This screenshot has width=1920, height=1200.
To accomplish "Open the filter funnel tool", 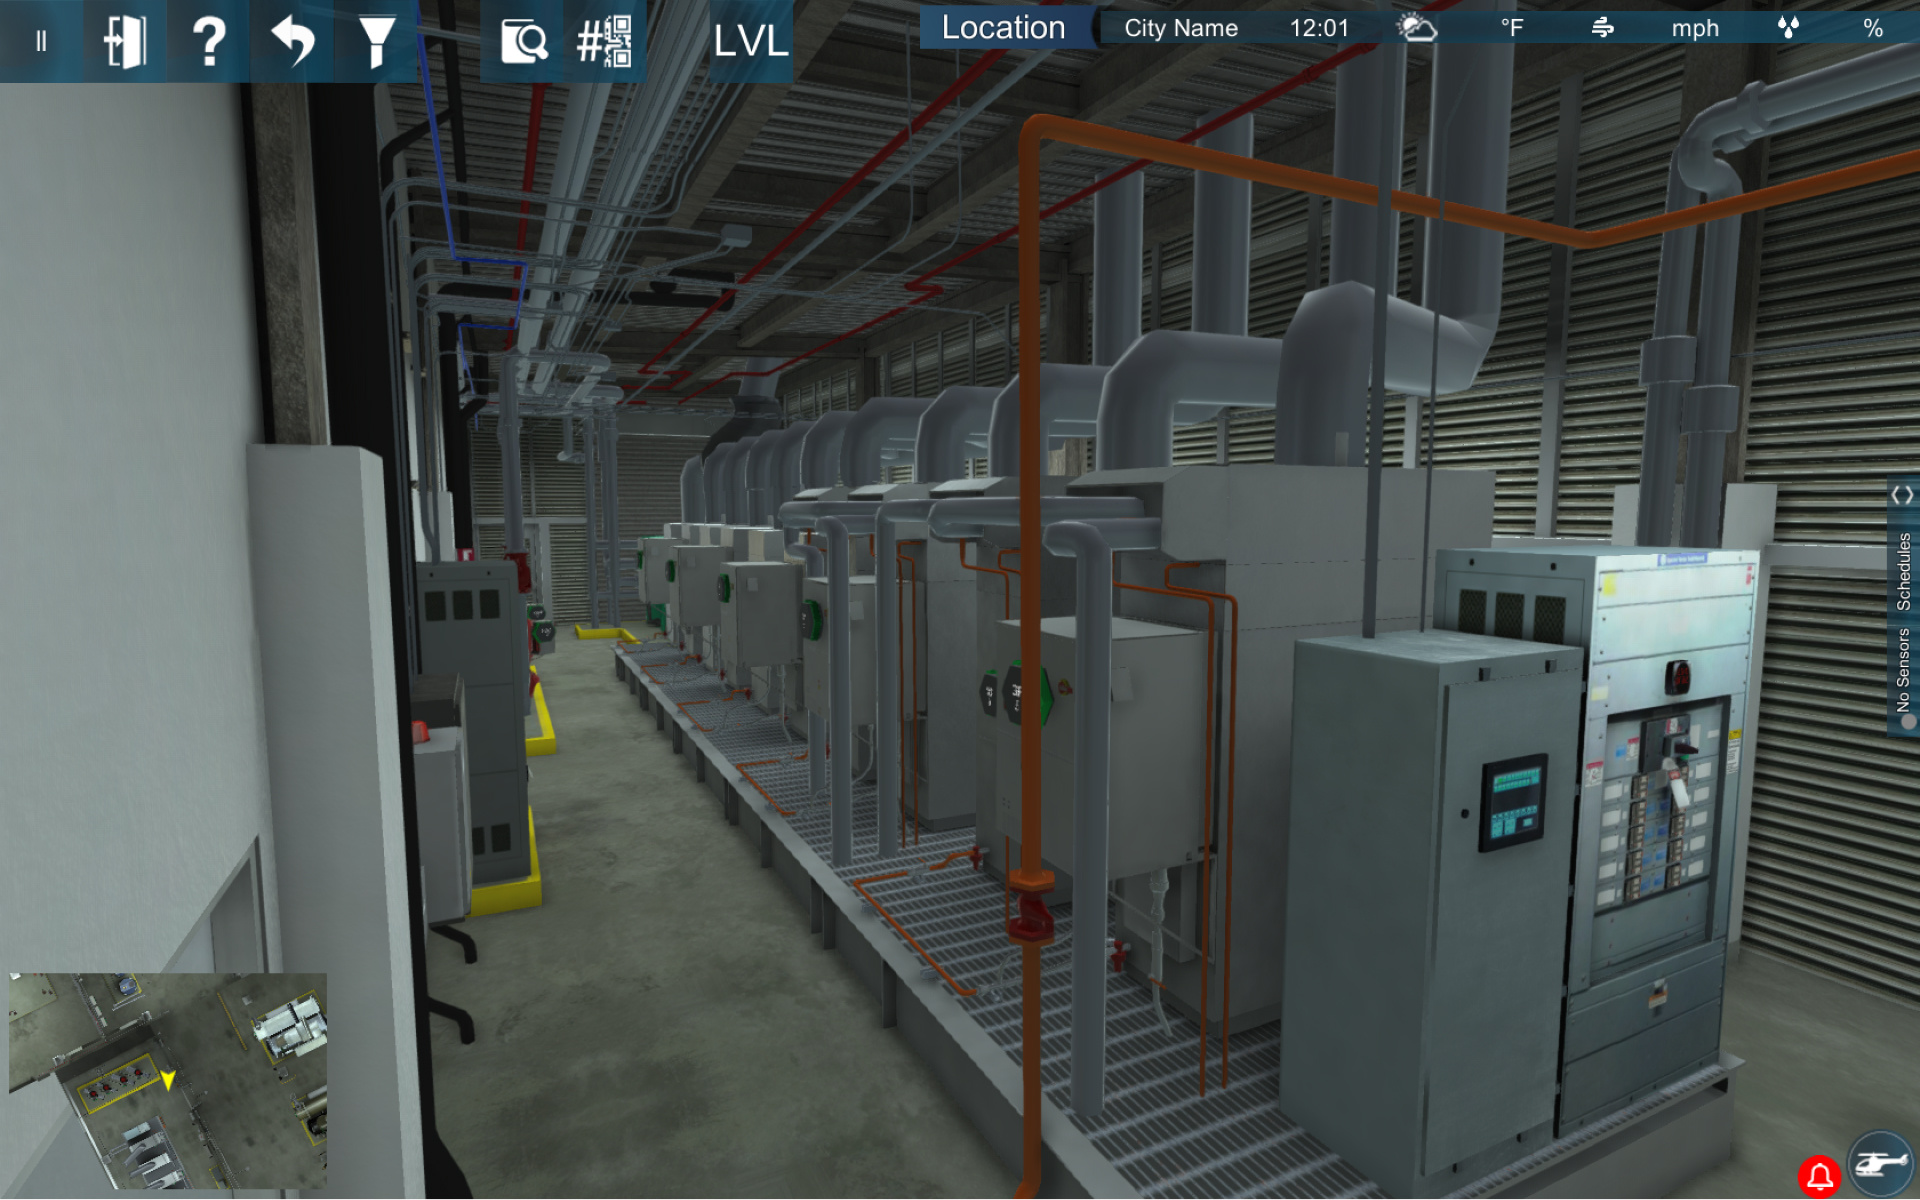I will coord(376,41).
